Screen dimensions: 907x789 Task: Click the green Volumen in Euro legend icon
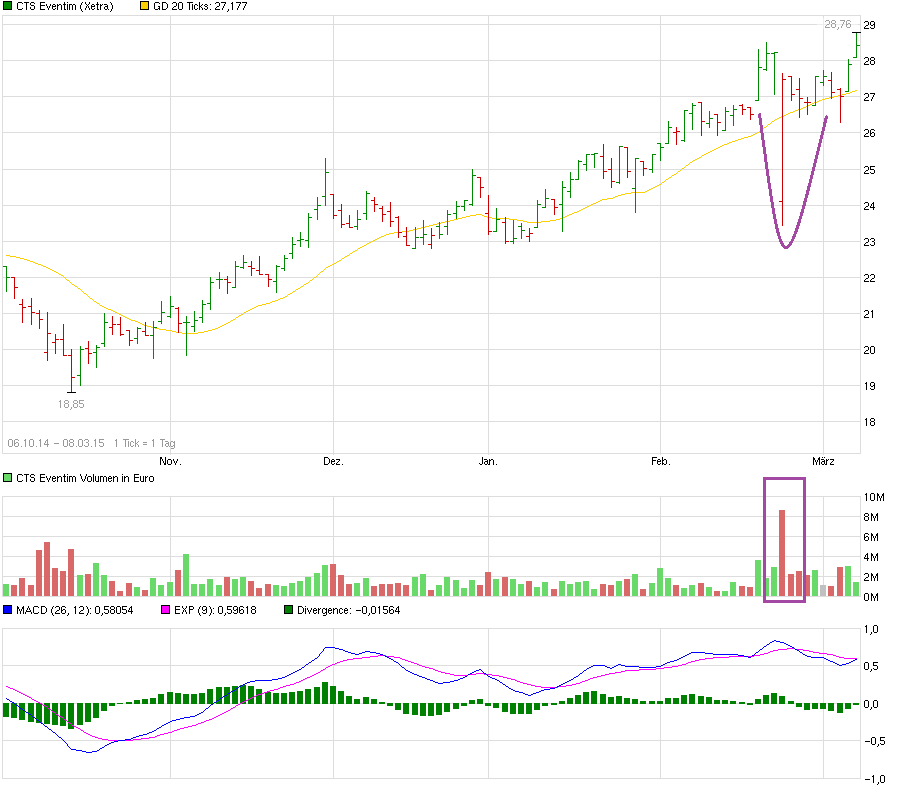tap(9, 478)
